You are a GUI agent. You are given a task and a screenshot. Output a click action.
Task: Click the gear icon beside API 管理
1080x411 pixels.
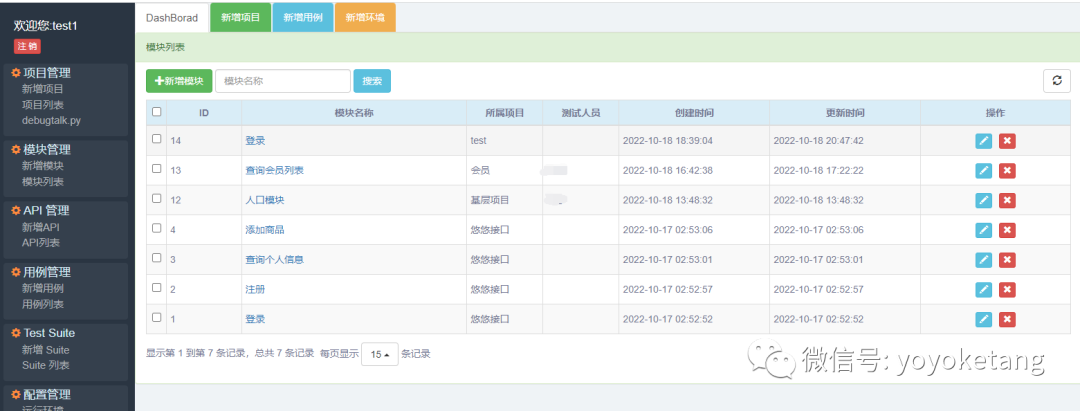pos(16,211)
